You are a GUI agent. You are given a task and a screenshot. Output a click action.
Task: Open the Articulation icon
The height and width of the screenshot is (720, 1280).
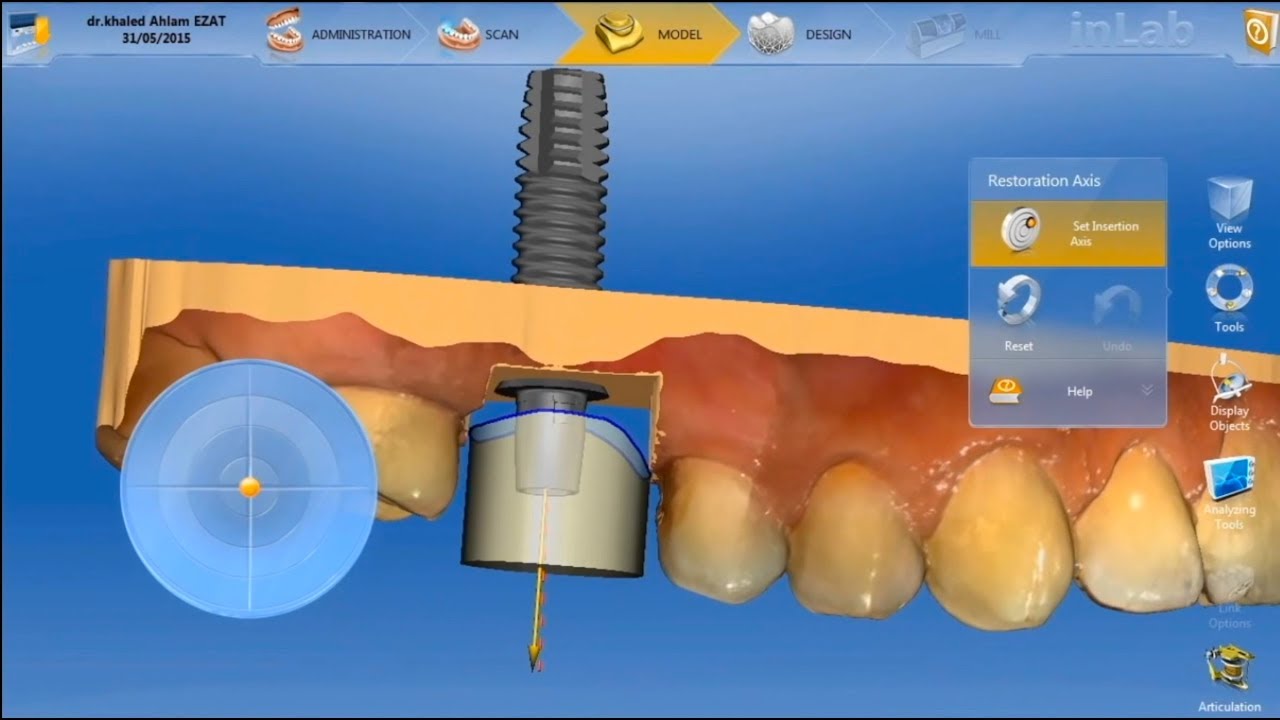tap(1229, 669)
